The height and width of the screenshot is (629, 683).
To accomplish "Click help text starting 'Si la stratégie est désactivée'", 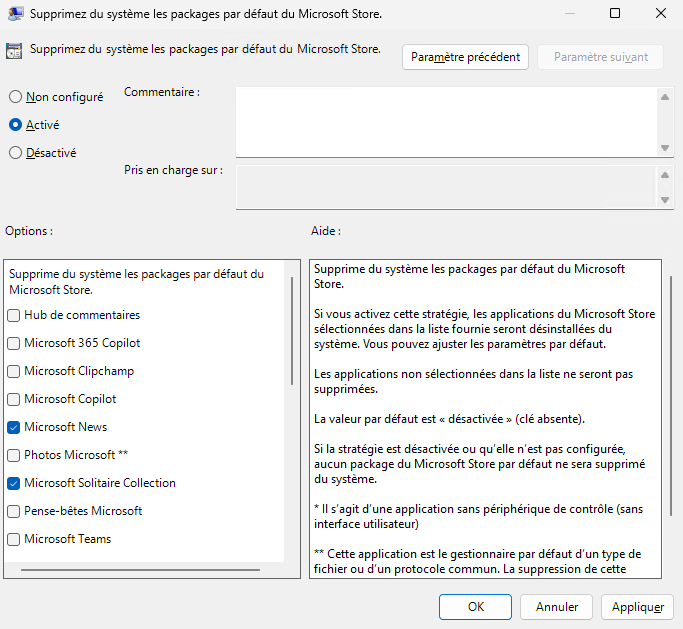I will point(480,464).
